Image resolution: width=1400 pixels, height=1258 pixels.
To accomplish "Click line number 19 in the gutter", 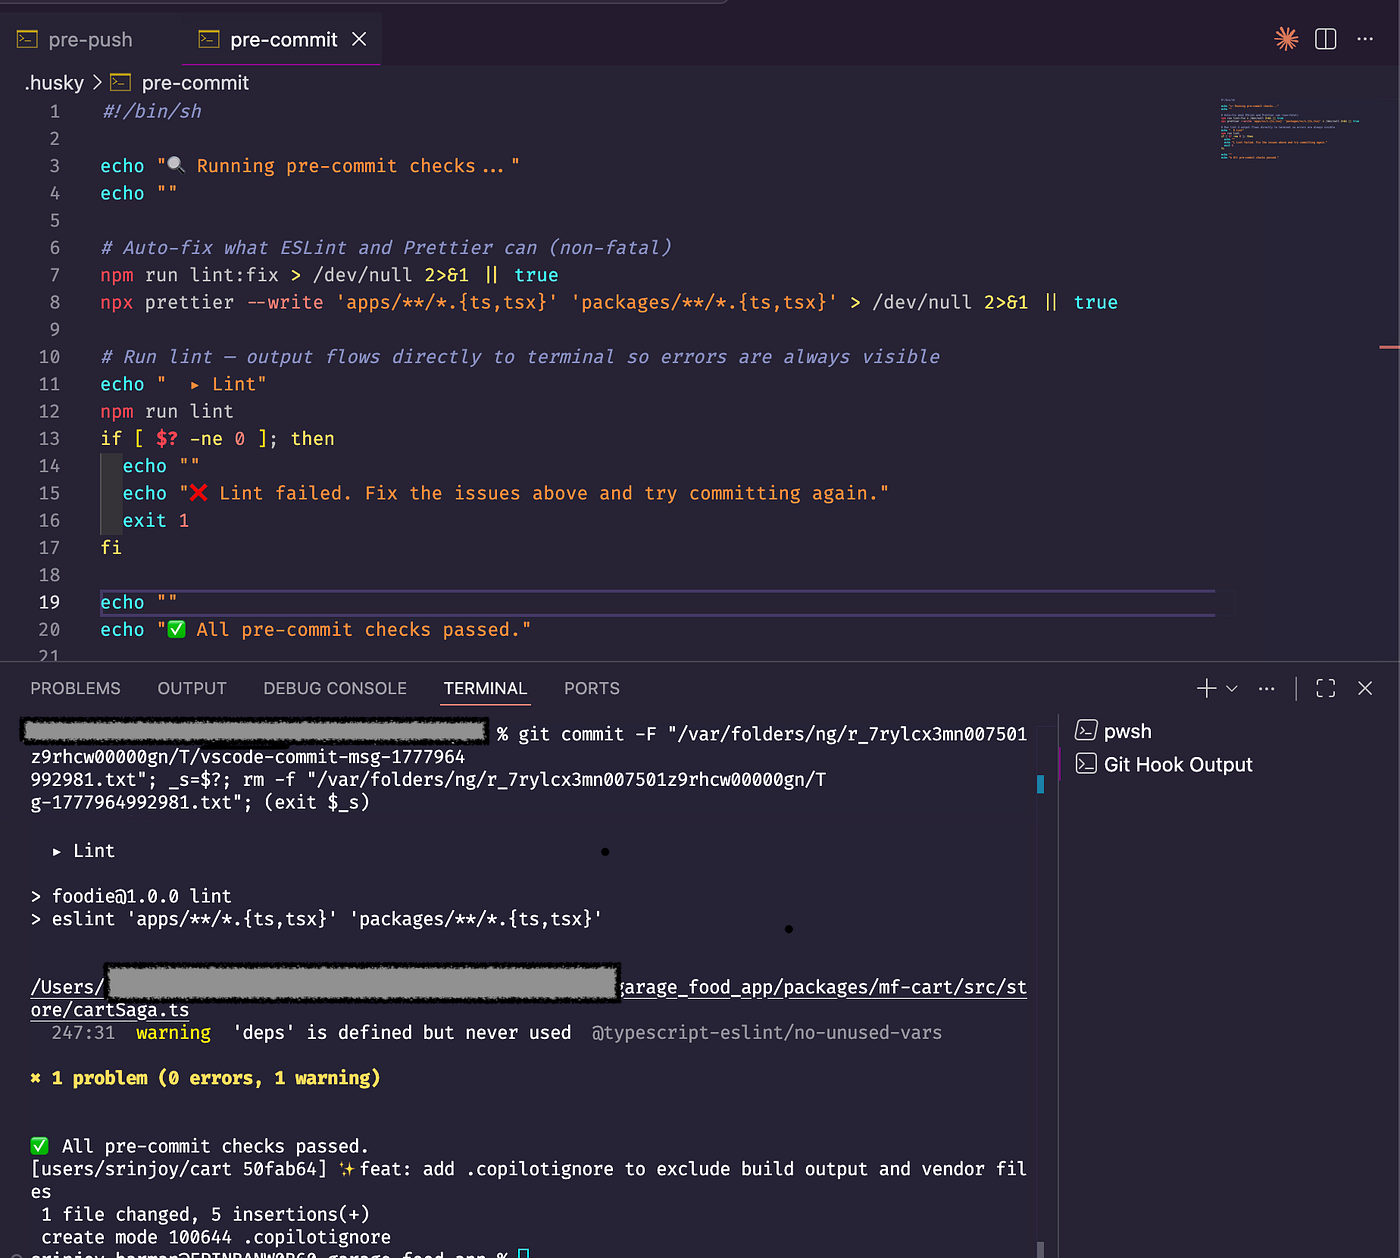I will tap(49, 602).
